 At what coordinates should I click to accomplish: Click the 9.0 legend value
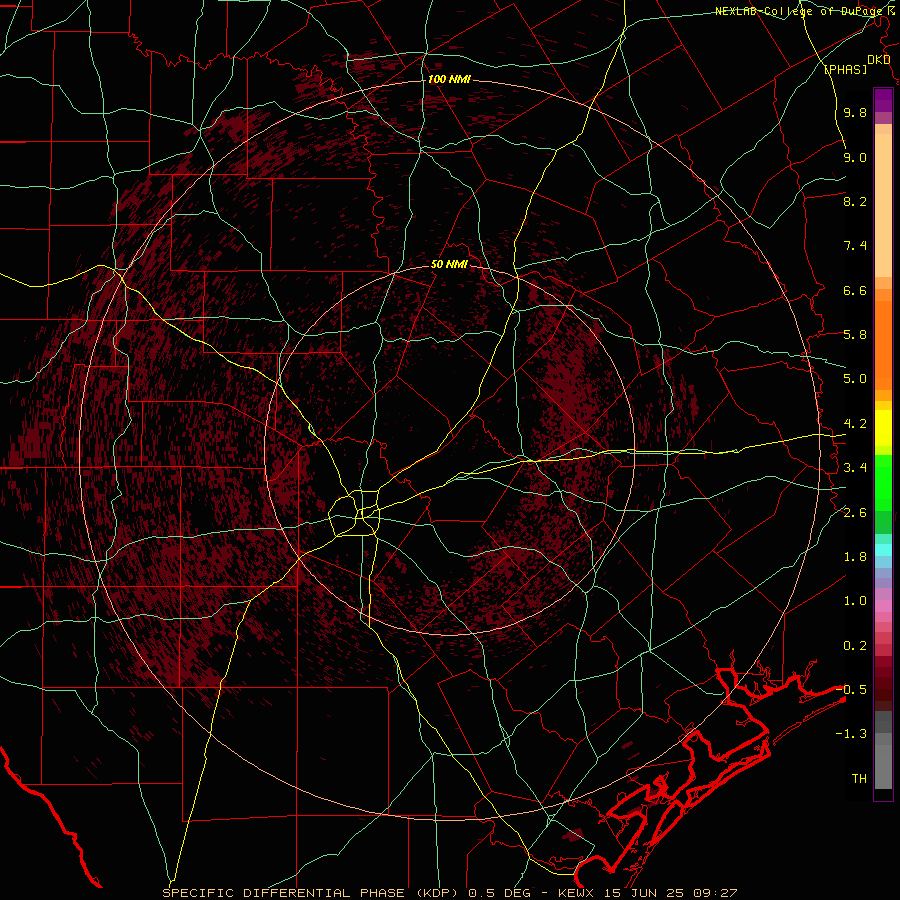855,157
